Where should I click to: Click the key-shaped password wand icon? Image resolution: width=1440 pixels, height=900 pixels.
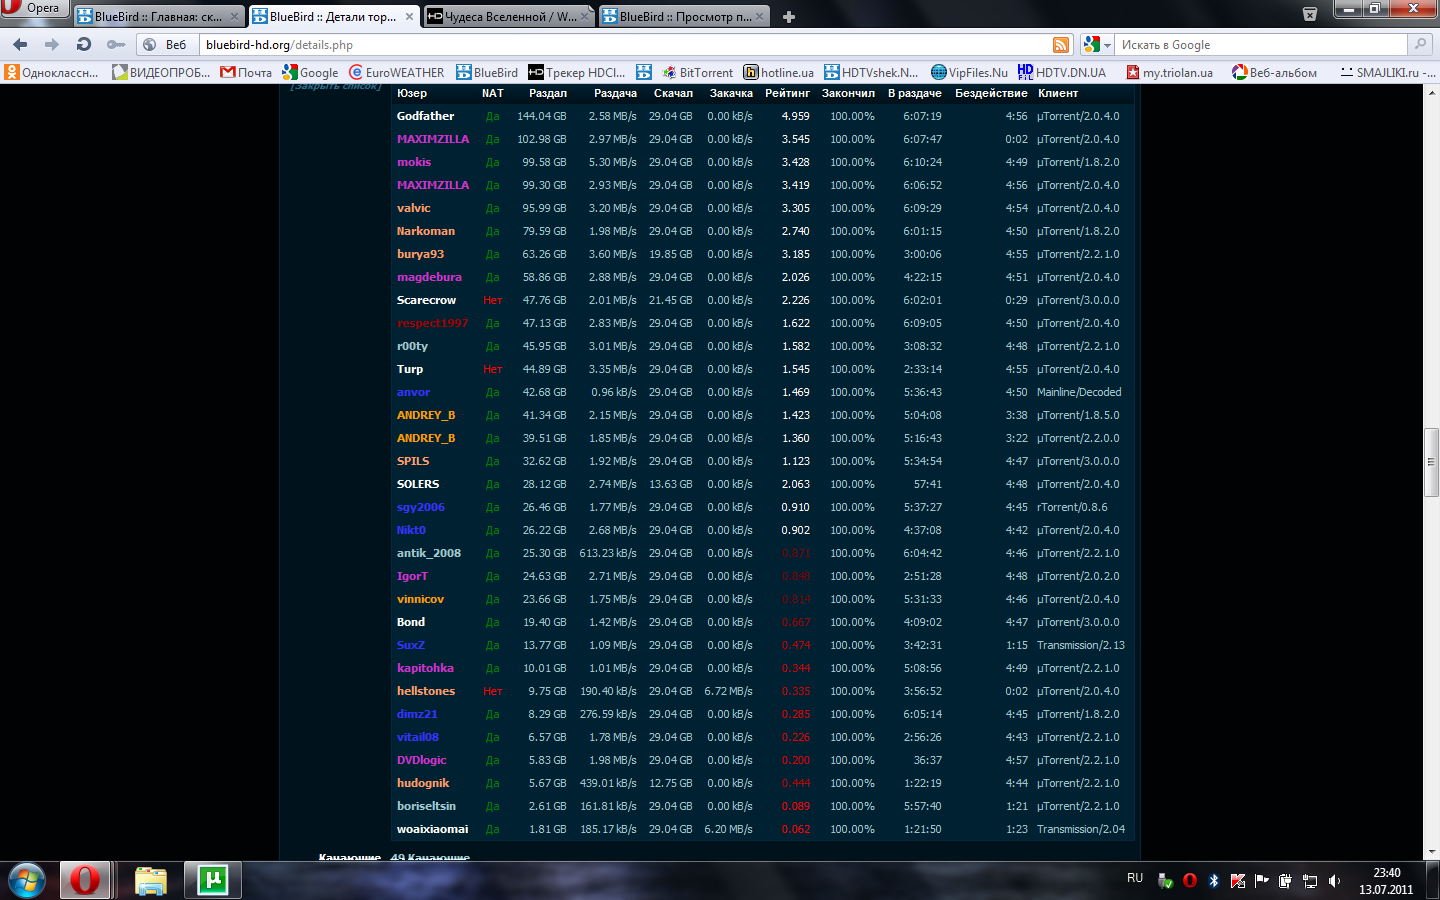[116, 45]
